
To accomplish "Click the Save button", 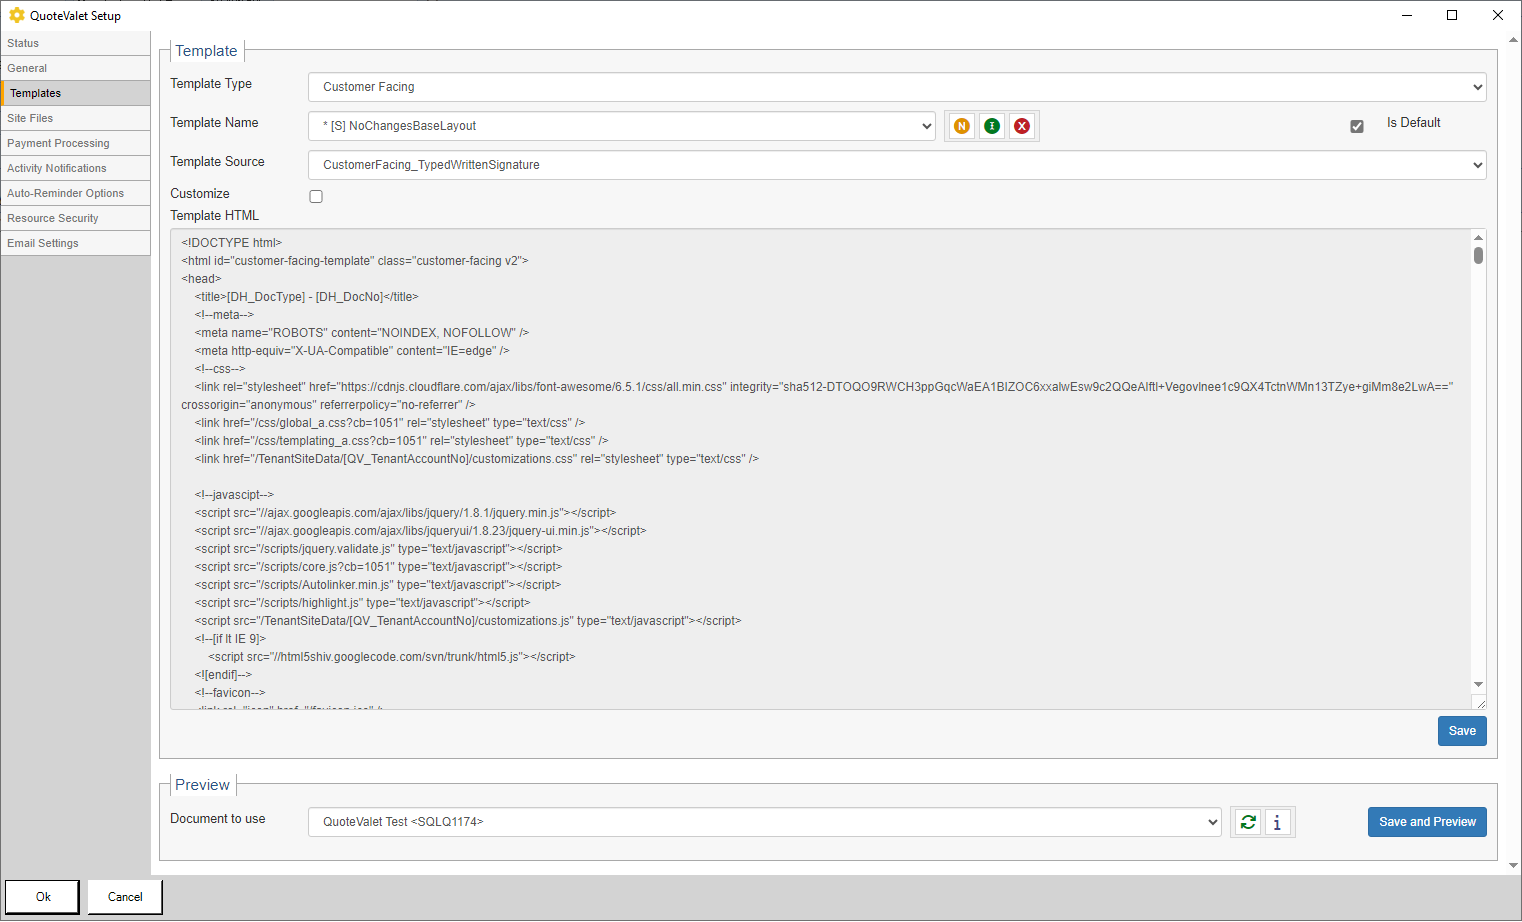I will coord(1461,731).
